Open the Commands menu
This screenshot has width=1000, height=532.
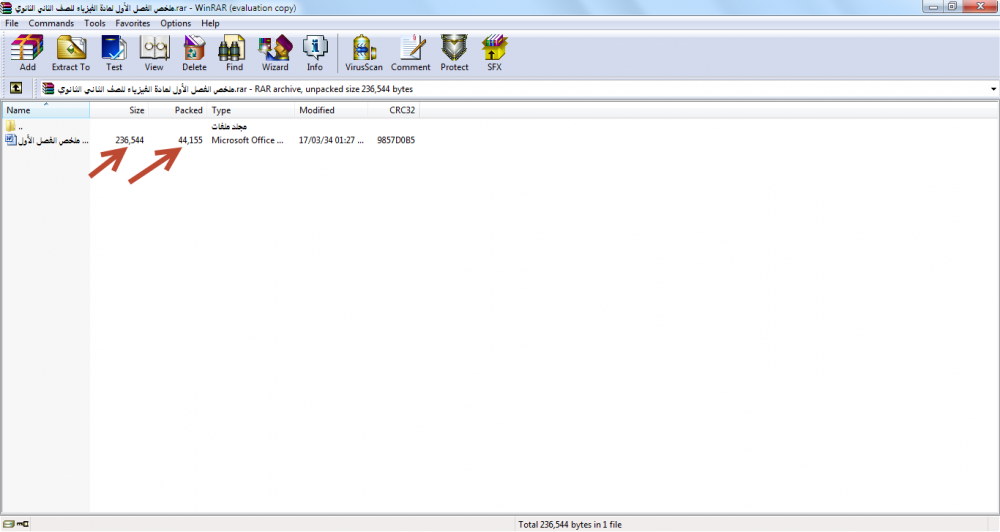pyautogui.click(x=51, y=23)
